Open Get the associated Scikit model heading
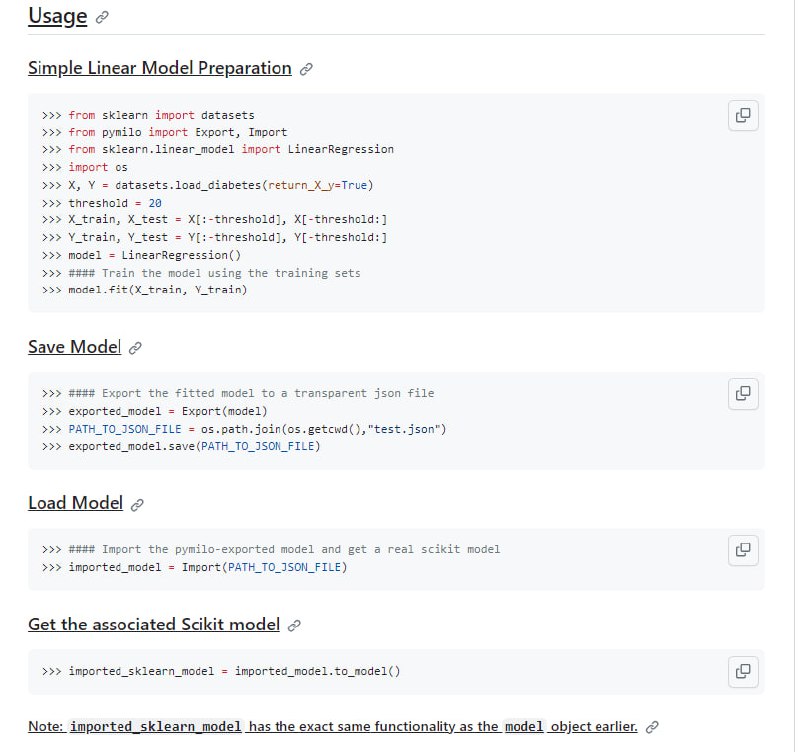This screenshot has width=800, height=752. (154, 624)
